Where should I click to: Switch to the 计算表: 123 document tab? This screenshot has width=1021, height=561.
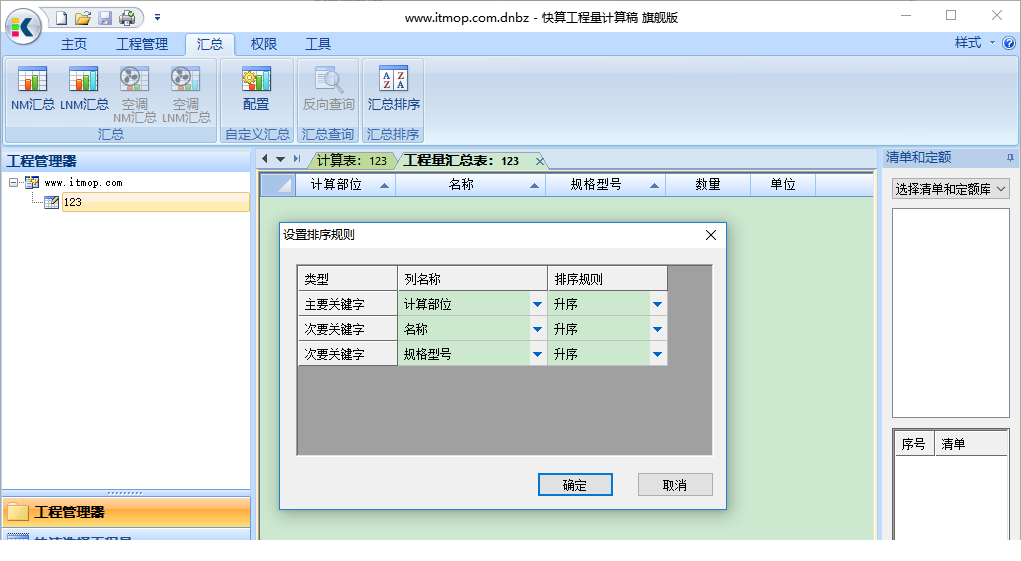click(x=351, y=160)
